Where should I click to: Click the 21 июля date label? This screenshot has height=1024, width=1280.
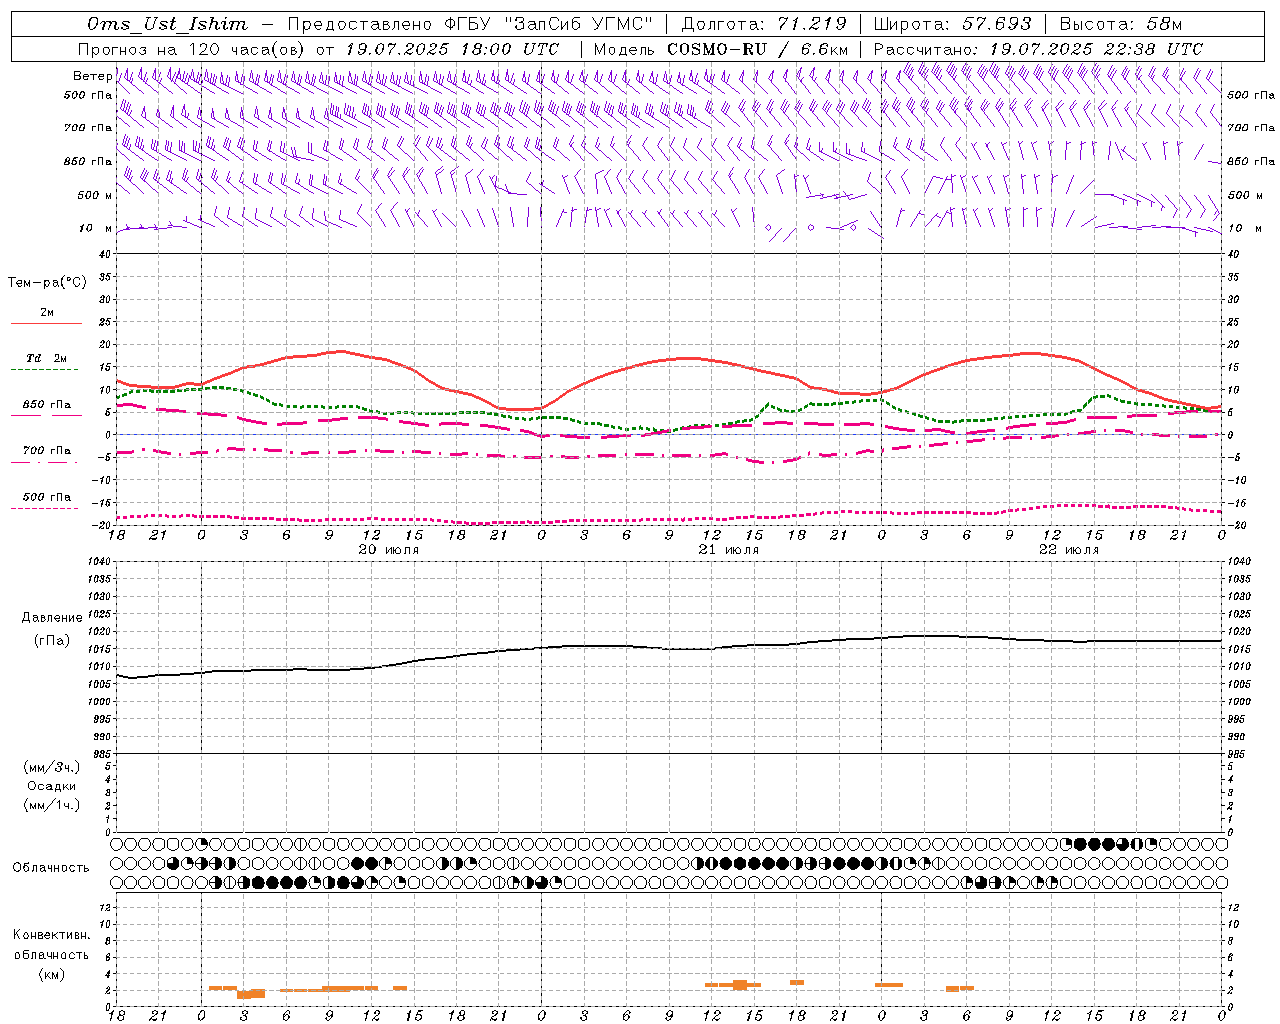tap(730, 550)
